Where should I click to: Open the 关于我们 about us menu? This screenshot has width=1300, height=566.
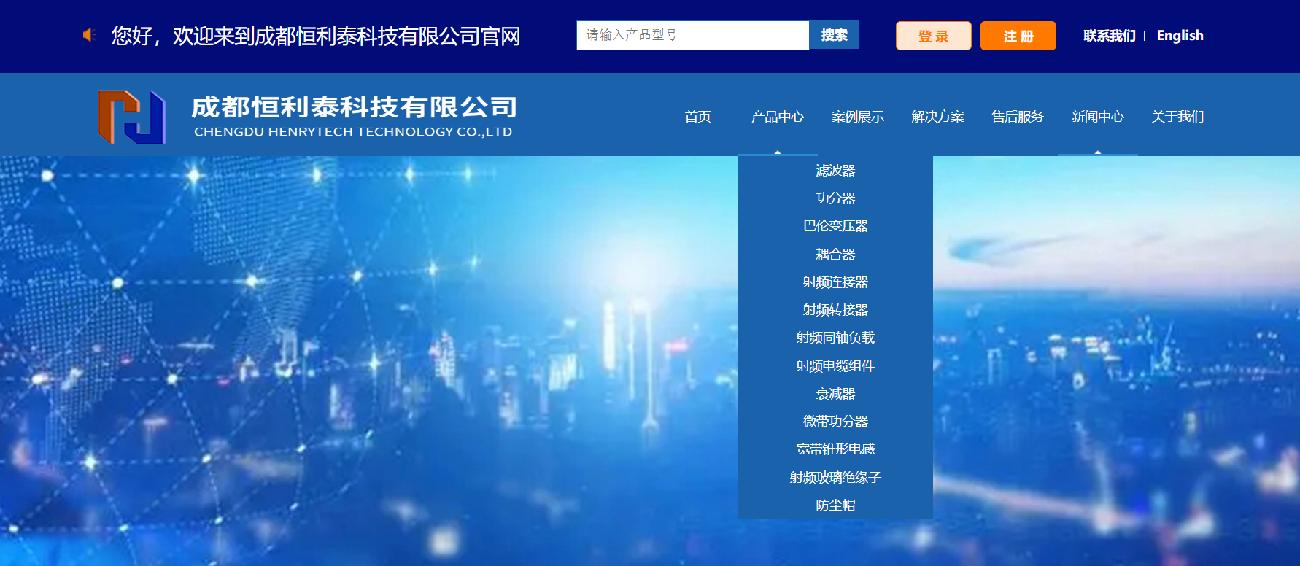tap(1177, 117)
